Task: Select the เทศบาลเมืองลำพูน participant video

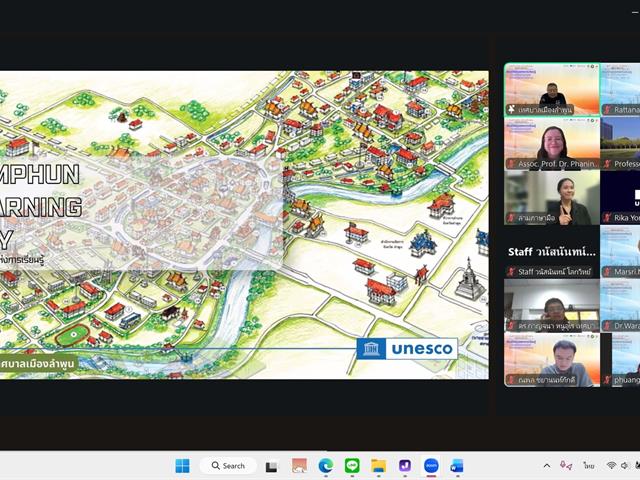Action: (552, 90)
